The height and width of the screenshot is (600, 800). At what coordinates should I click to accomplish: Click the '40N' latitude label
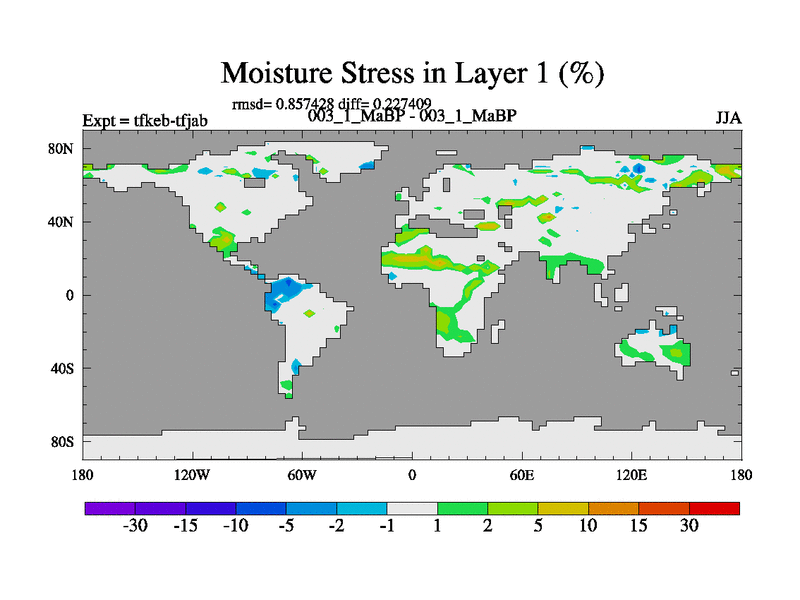[61, 222]
